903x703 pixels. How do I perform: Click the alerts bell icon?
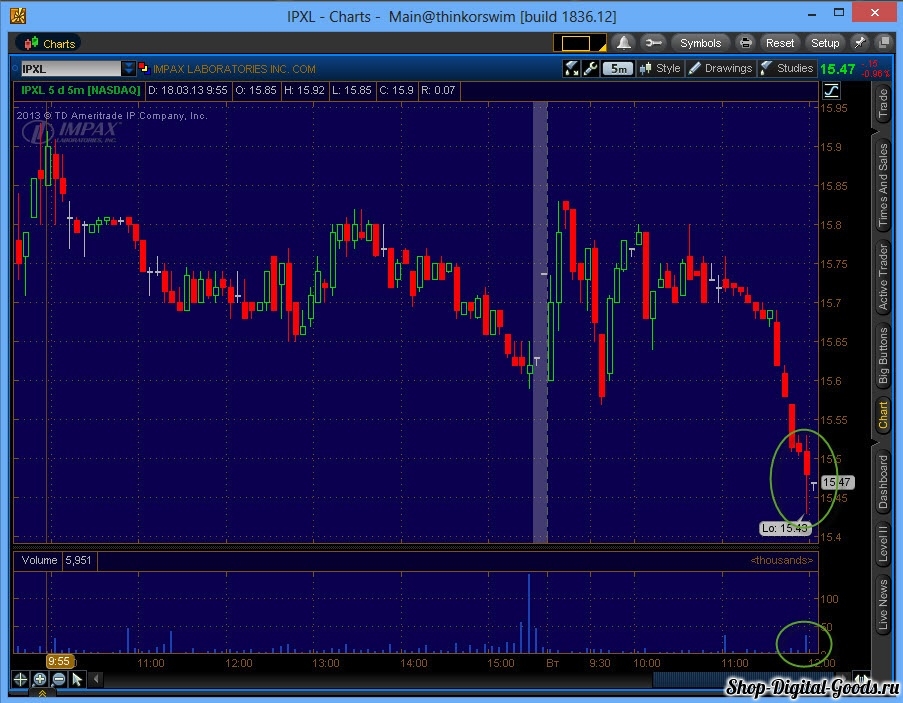pyautogui.click(x=624, y=43)
